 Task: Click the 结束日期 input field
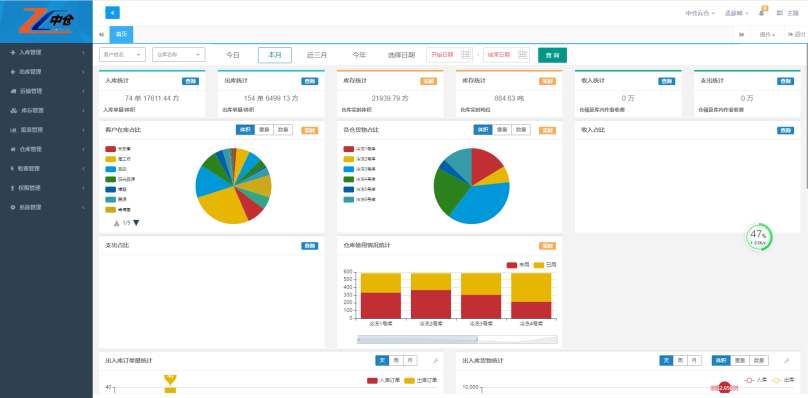click(x=506, y=55)
